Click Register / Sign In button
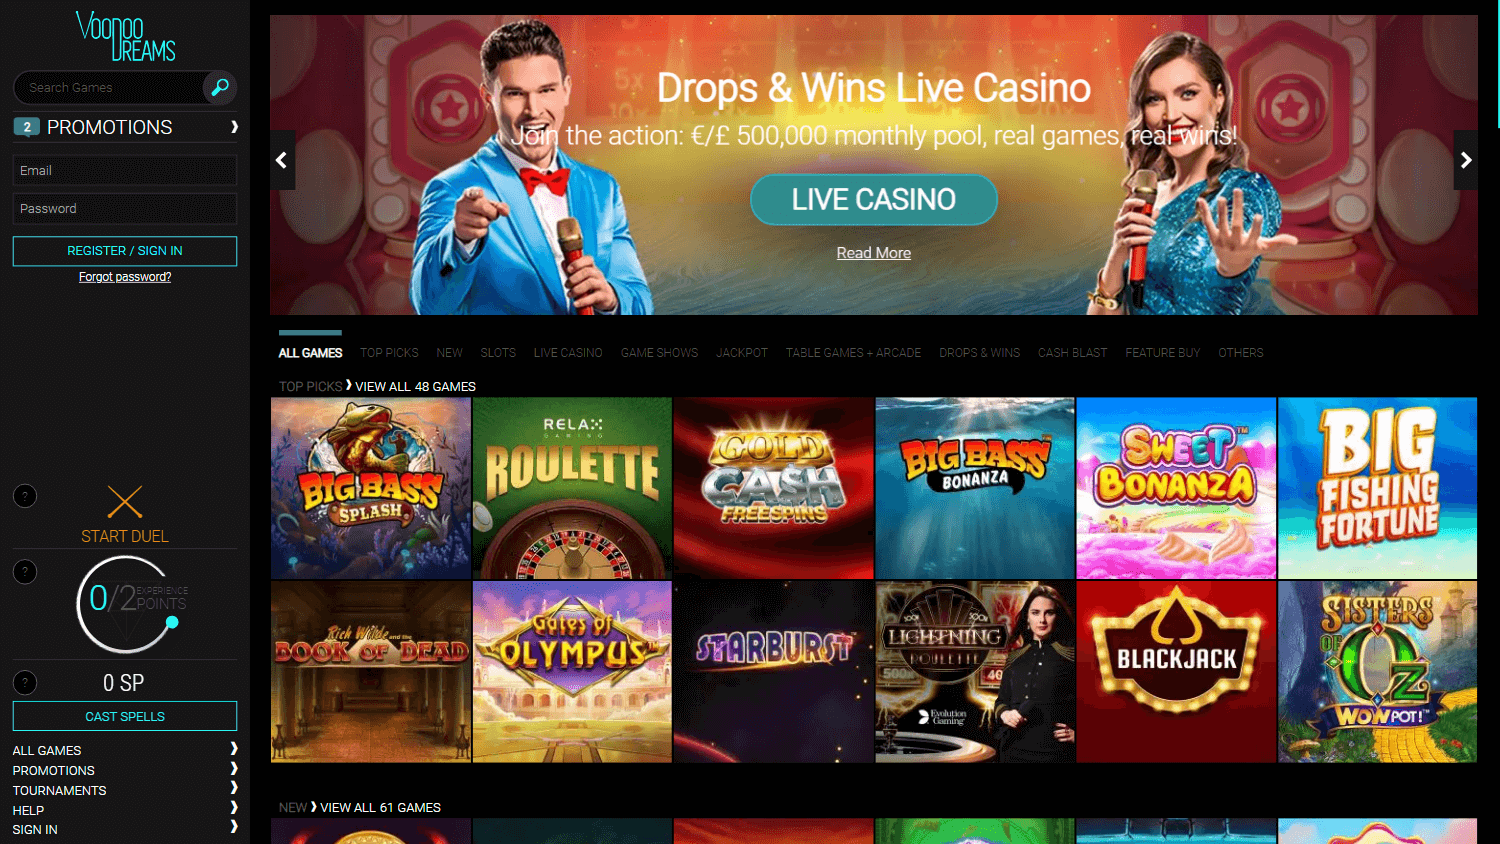The width and height of the screenshot is (1500, 844). coord(125,251)
